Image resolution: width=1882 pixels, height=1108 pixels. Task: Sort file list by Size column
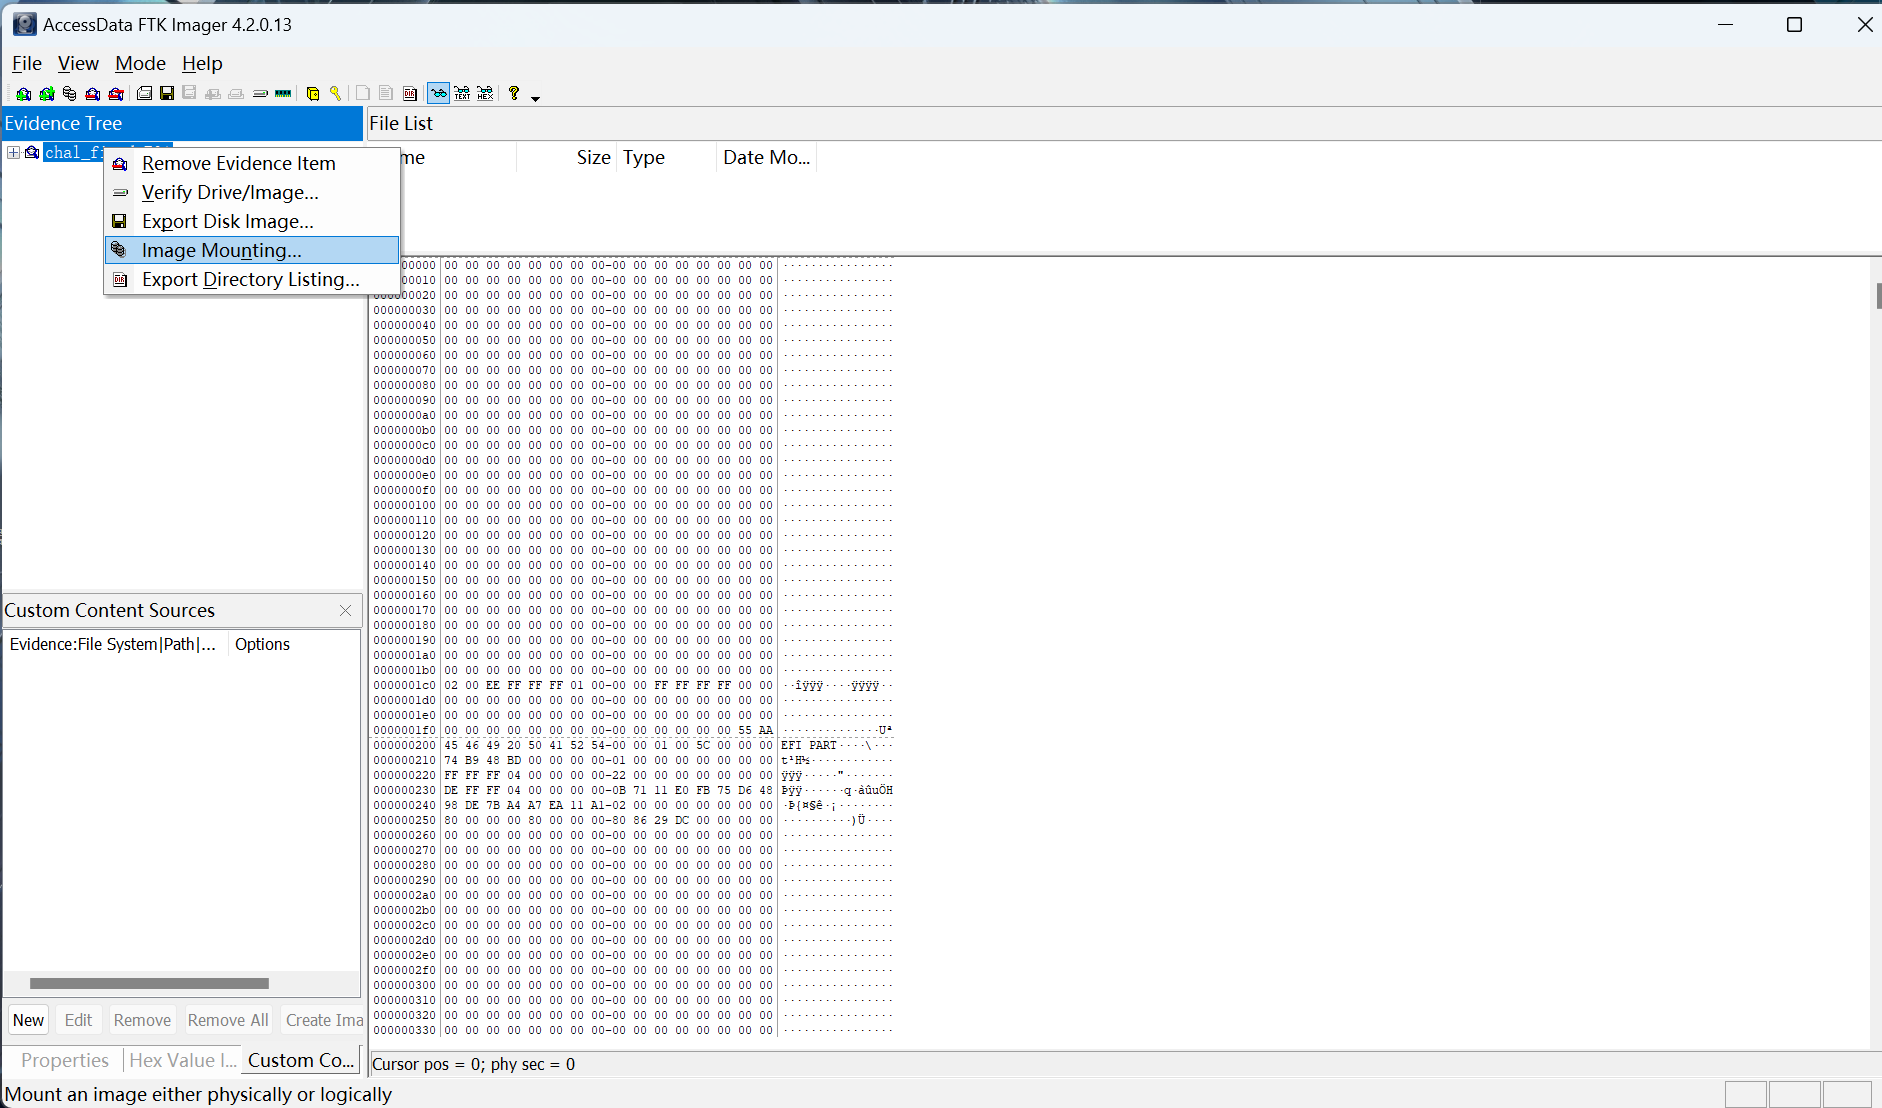[x=567, y=157]
